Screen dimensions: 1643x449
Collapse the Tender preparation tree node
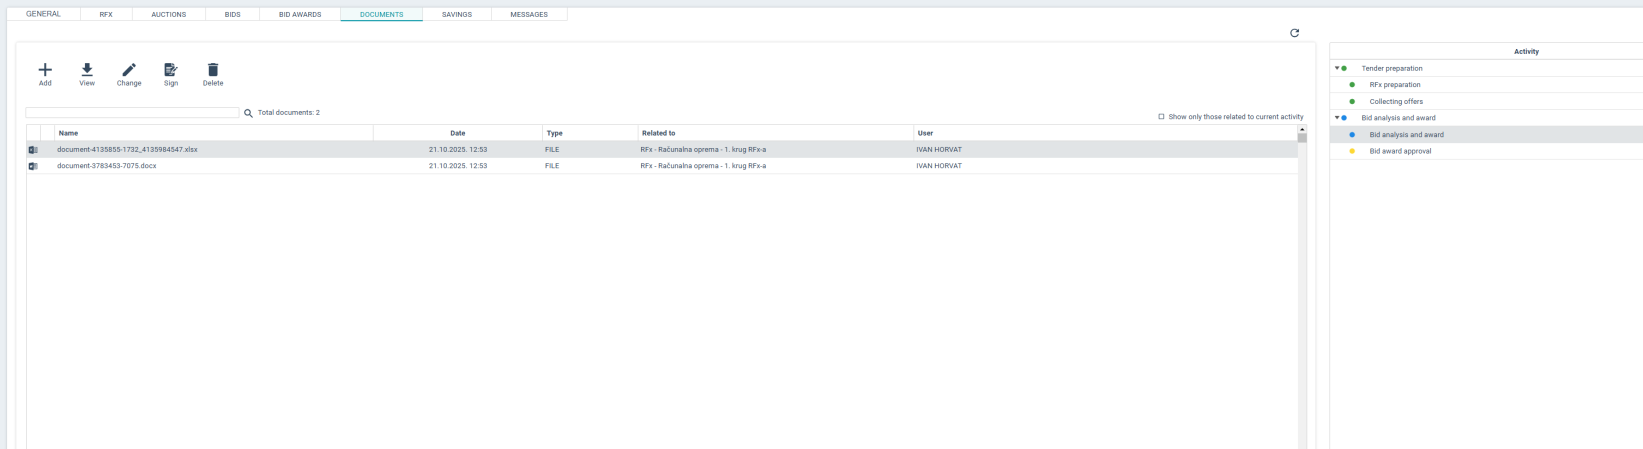pyautogui.click(x=1337, y=68)
